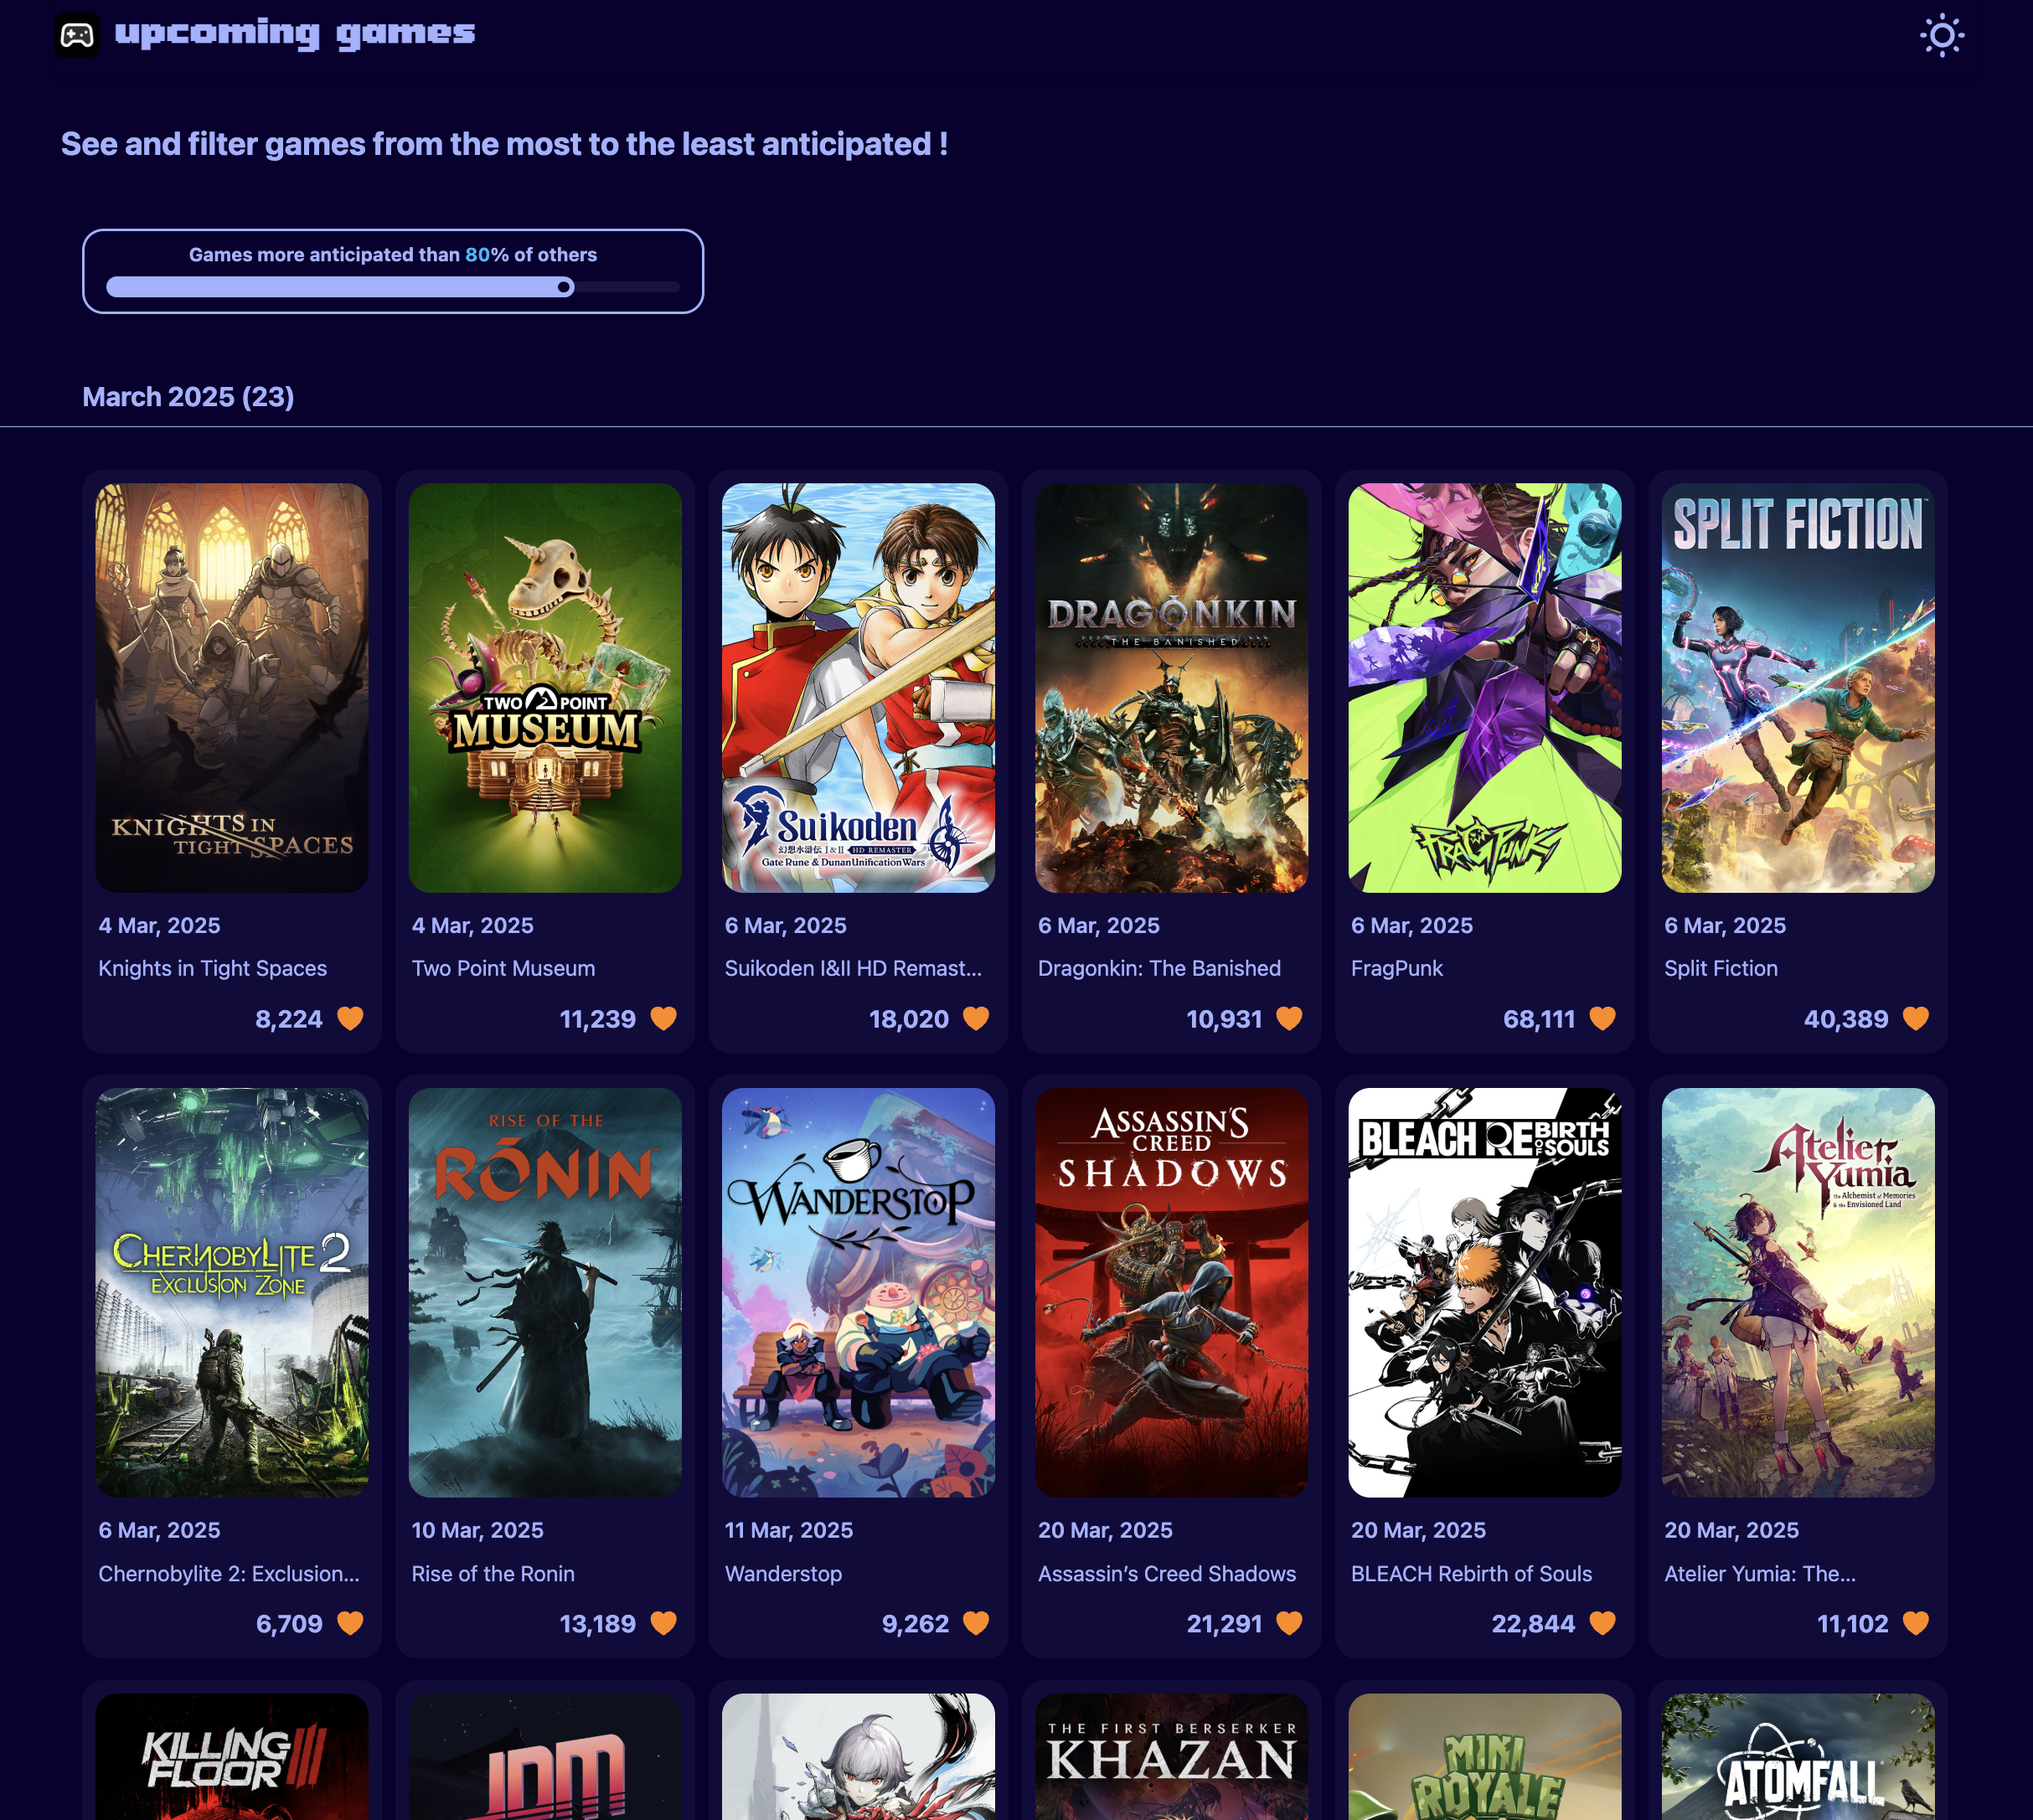The image size is (2033, 1820).
Task: Open The First Berserker Khazan cover
Action: [x=1171, y=1757]
